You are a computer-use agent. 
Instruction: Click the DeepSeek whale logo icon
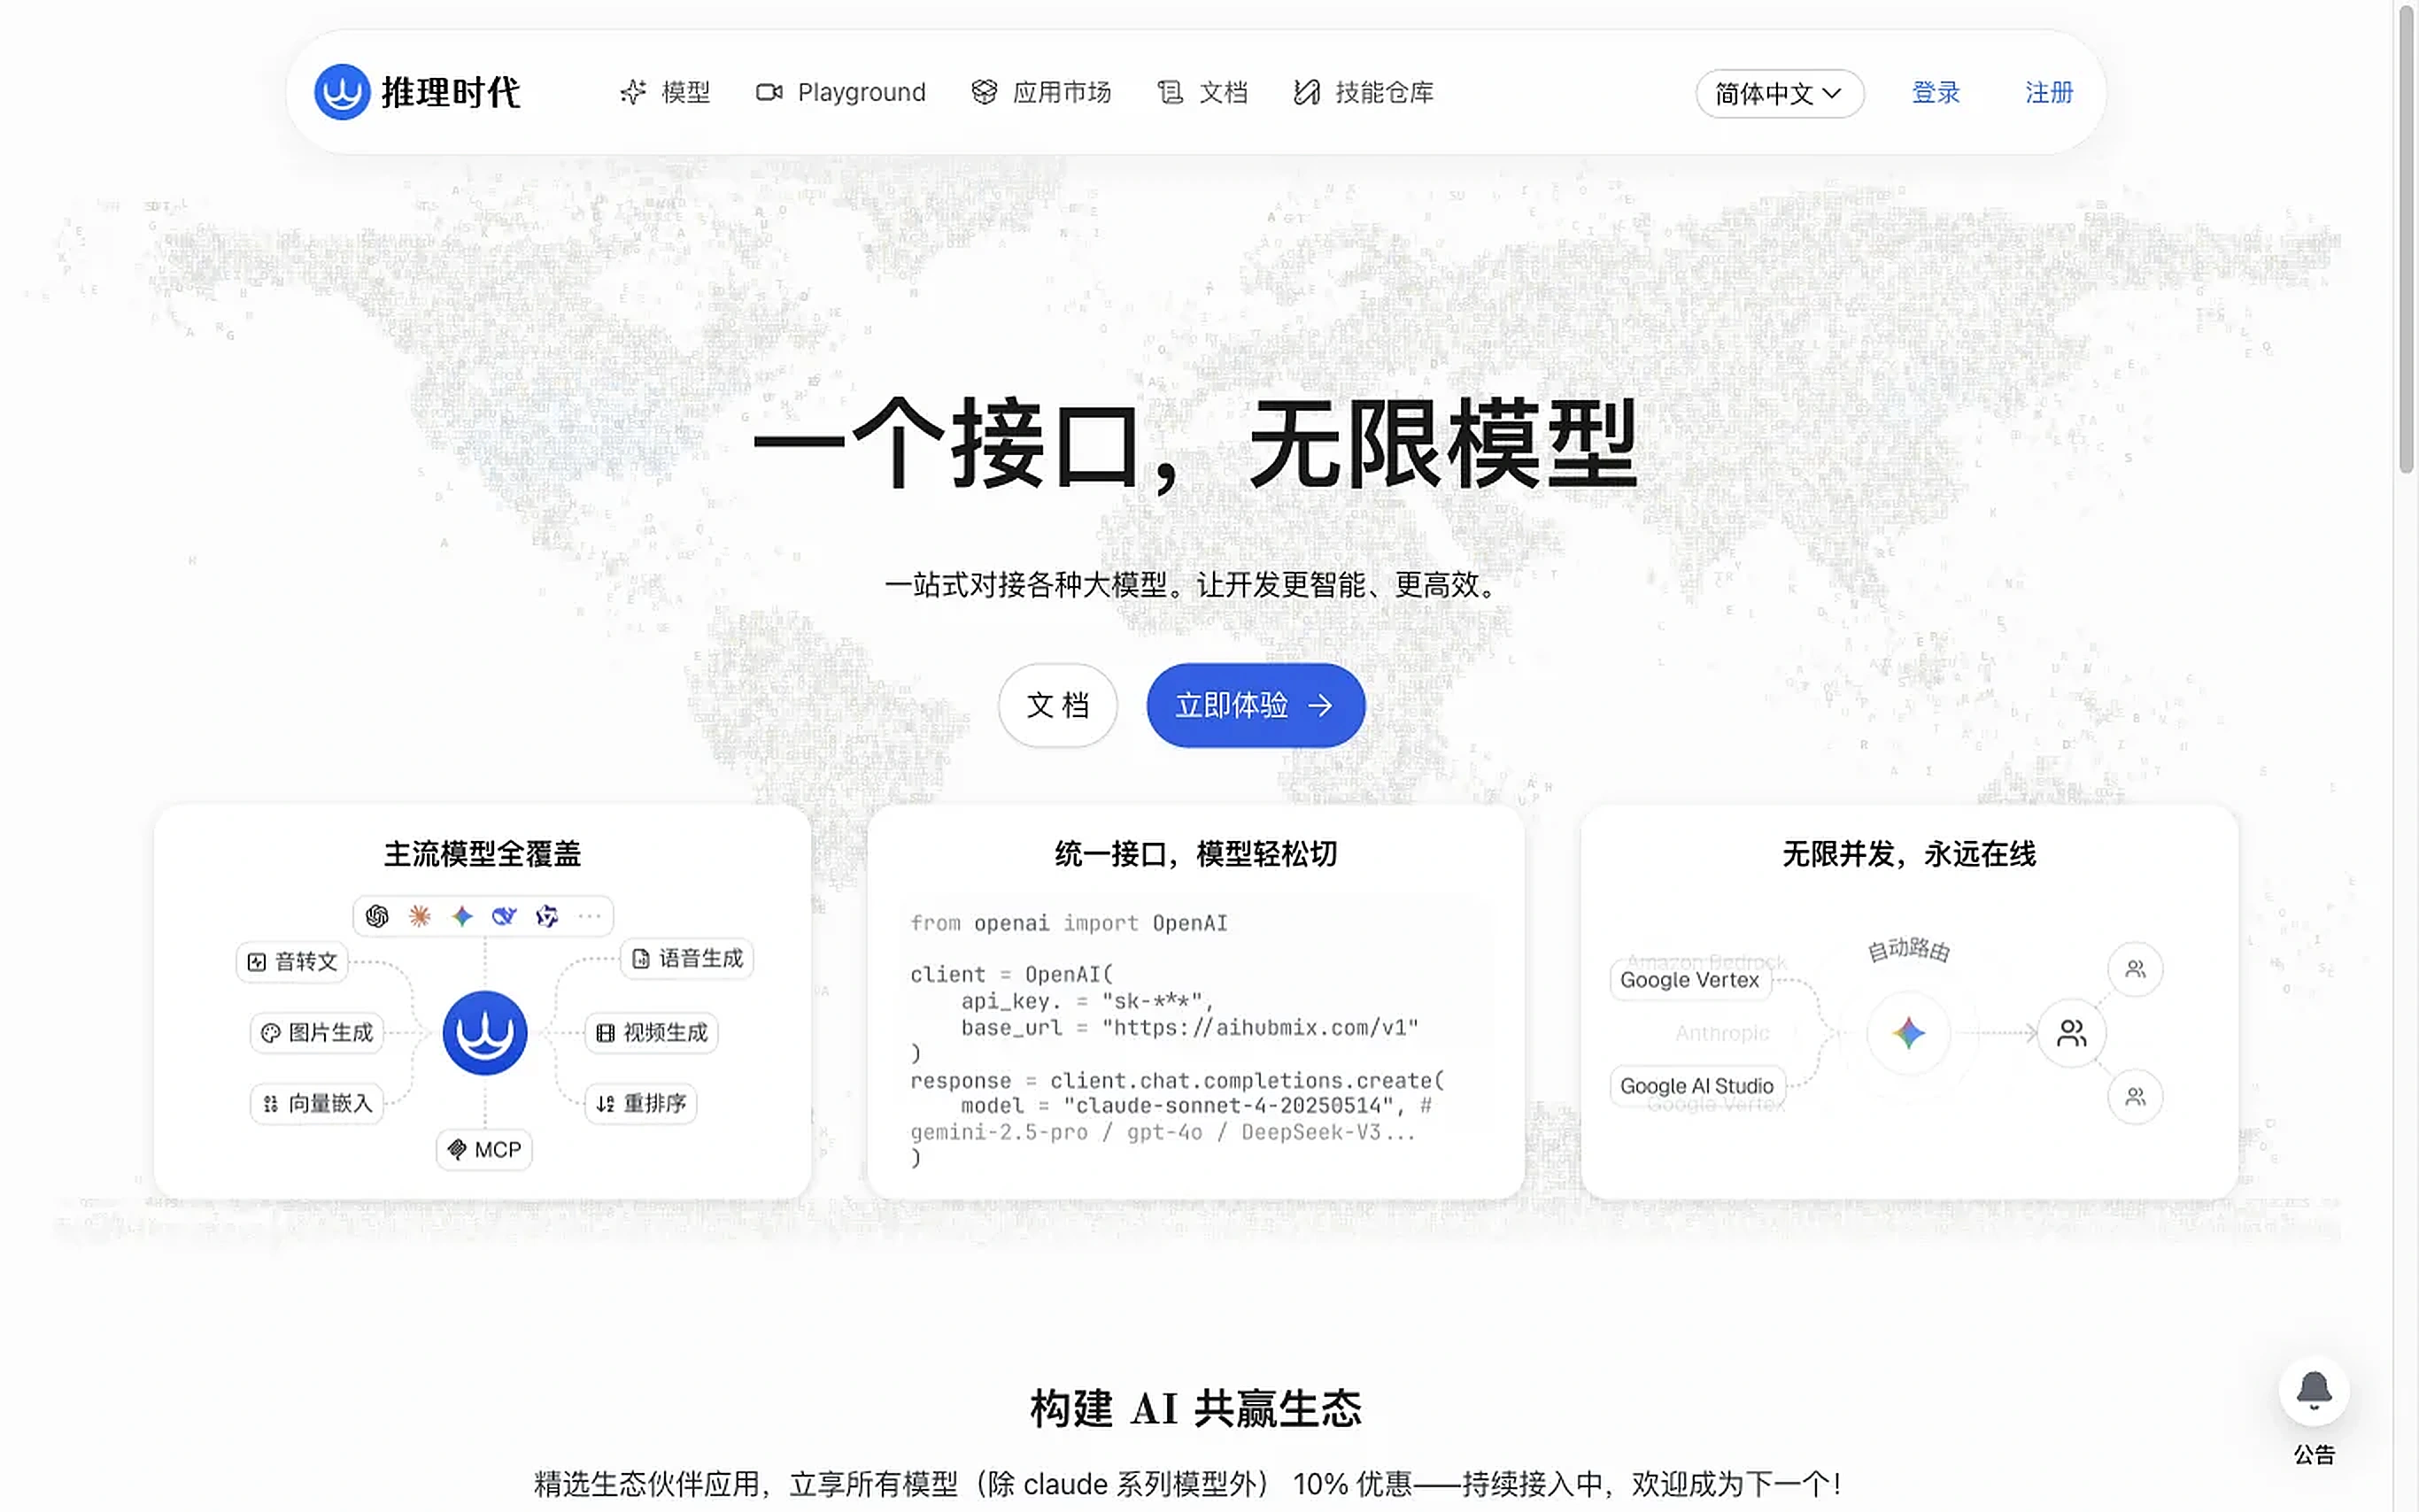click(x=504, y=915)
